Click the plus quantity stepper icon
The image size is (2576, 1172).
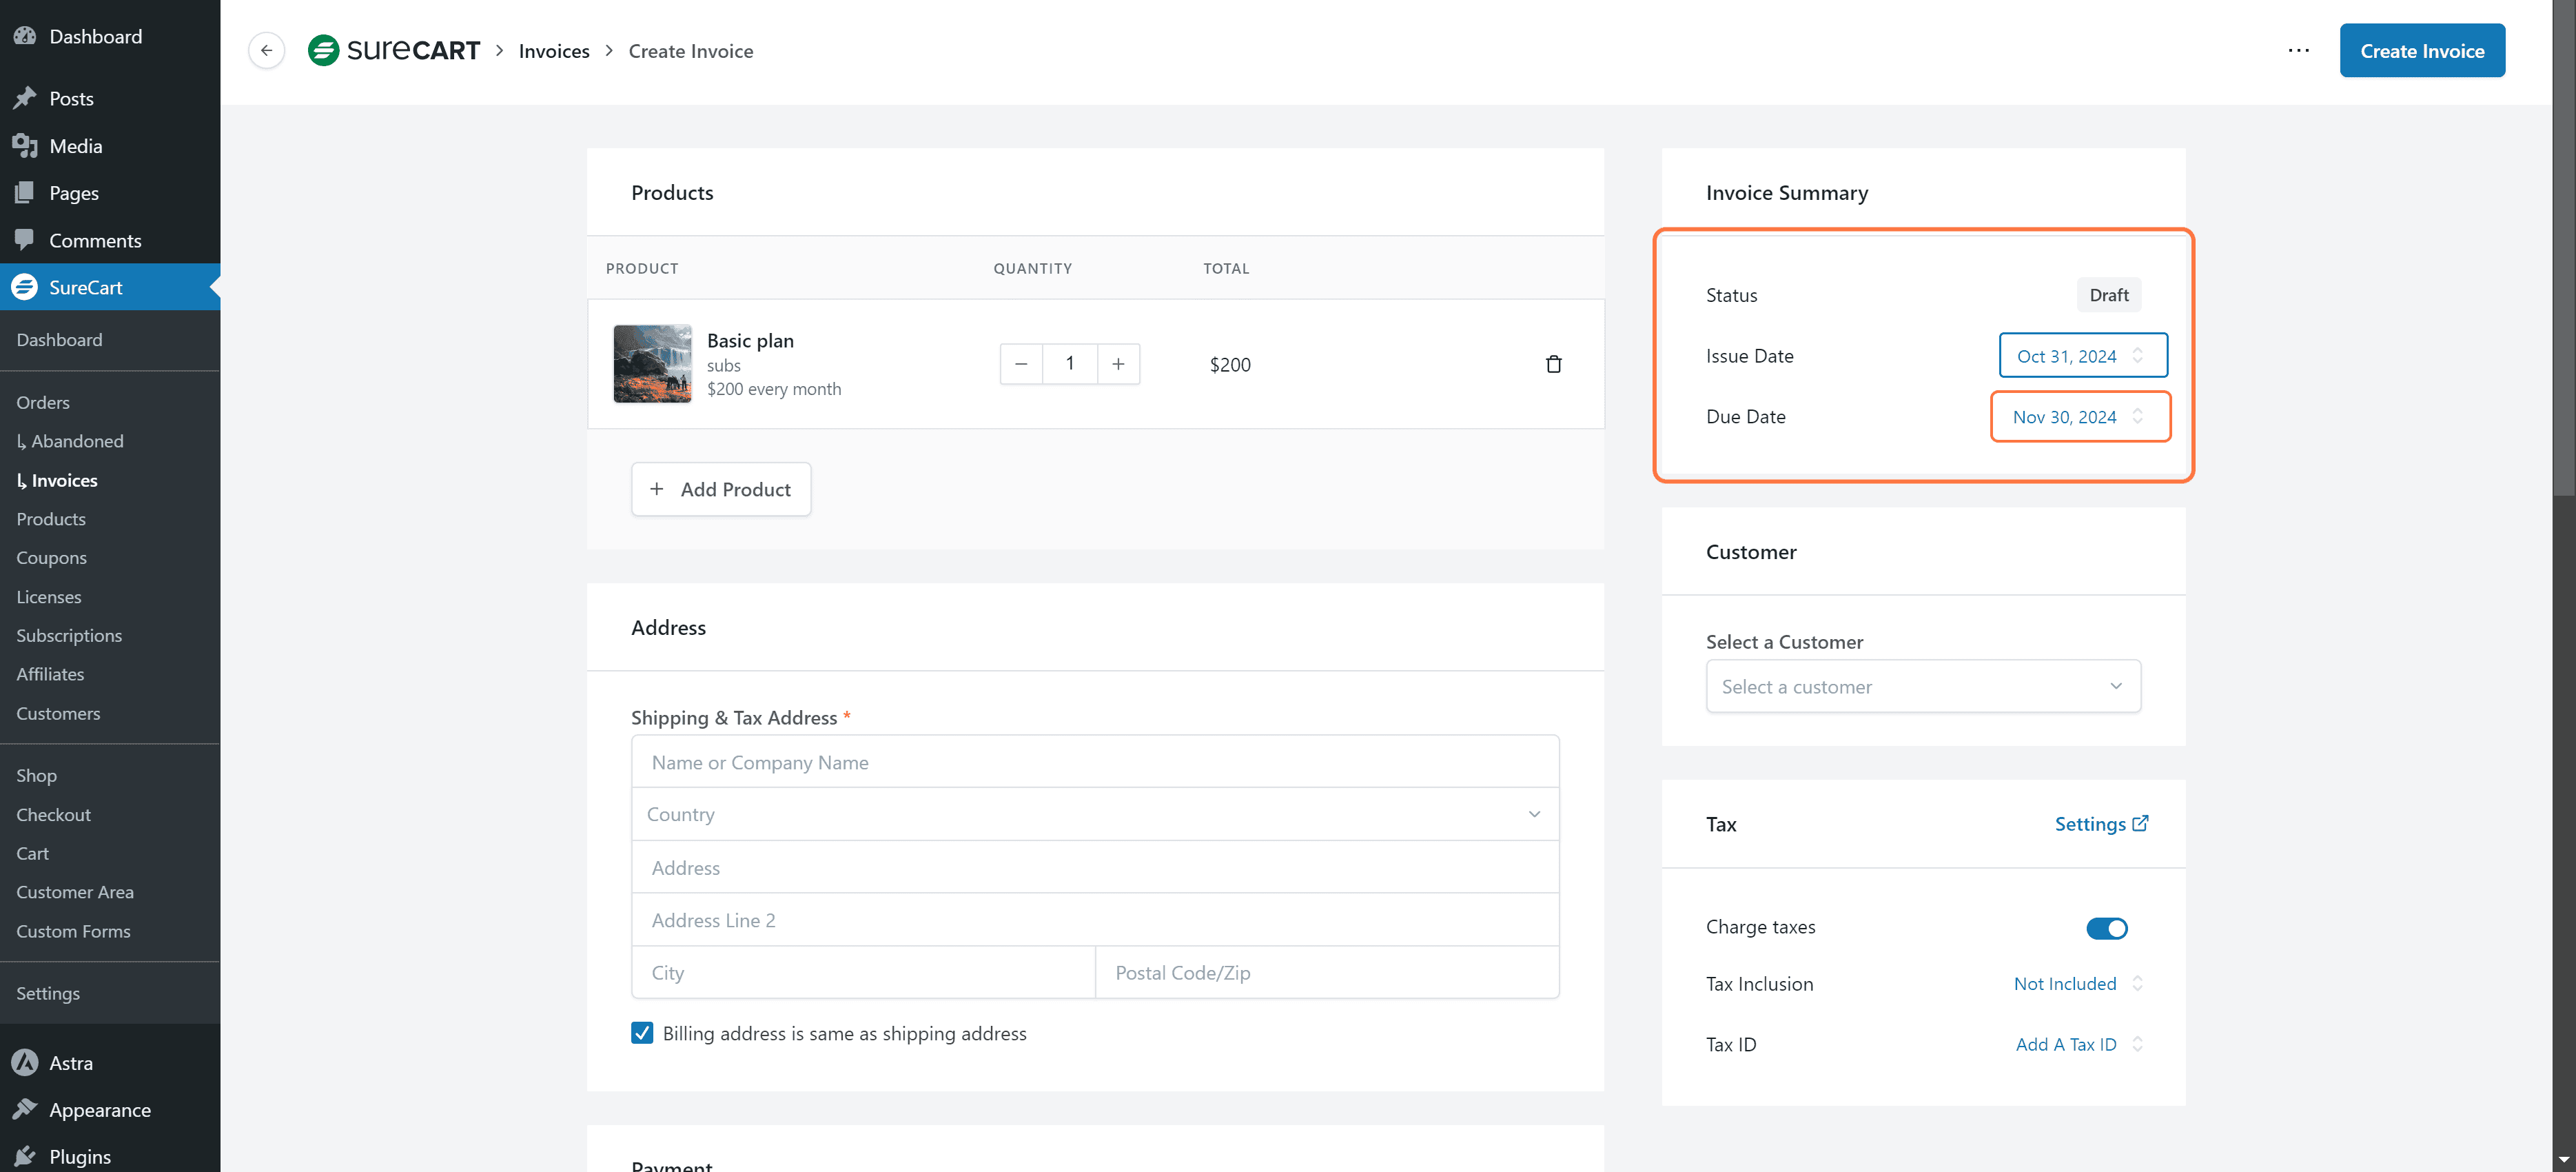[x=1118, y=364]
